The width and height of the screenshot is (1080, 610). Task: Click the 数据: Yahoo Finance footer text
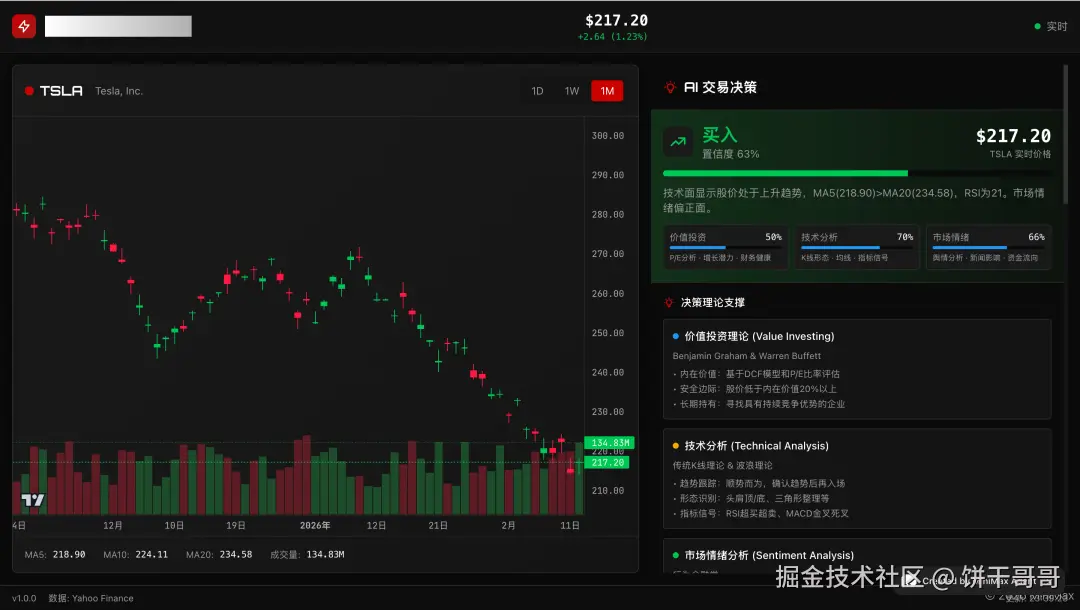pyautogui.click(x=91, y=598)
